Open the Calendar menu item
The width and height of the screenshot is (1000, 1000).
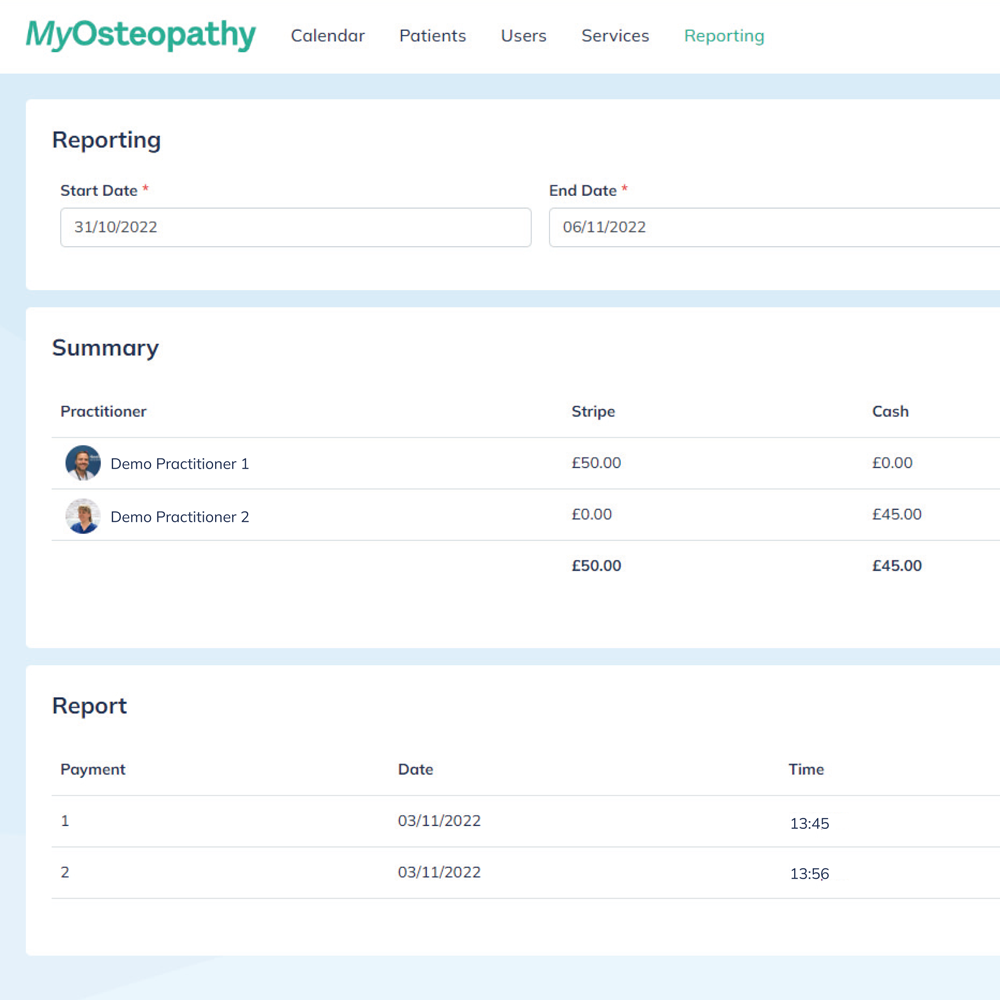[328, 36]
